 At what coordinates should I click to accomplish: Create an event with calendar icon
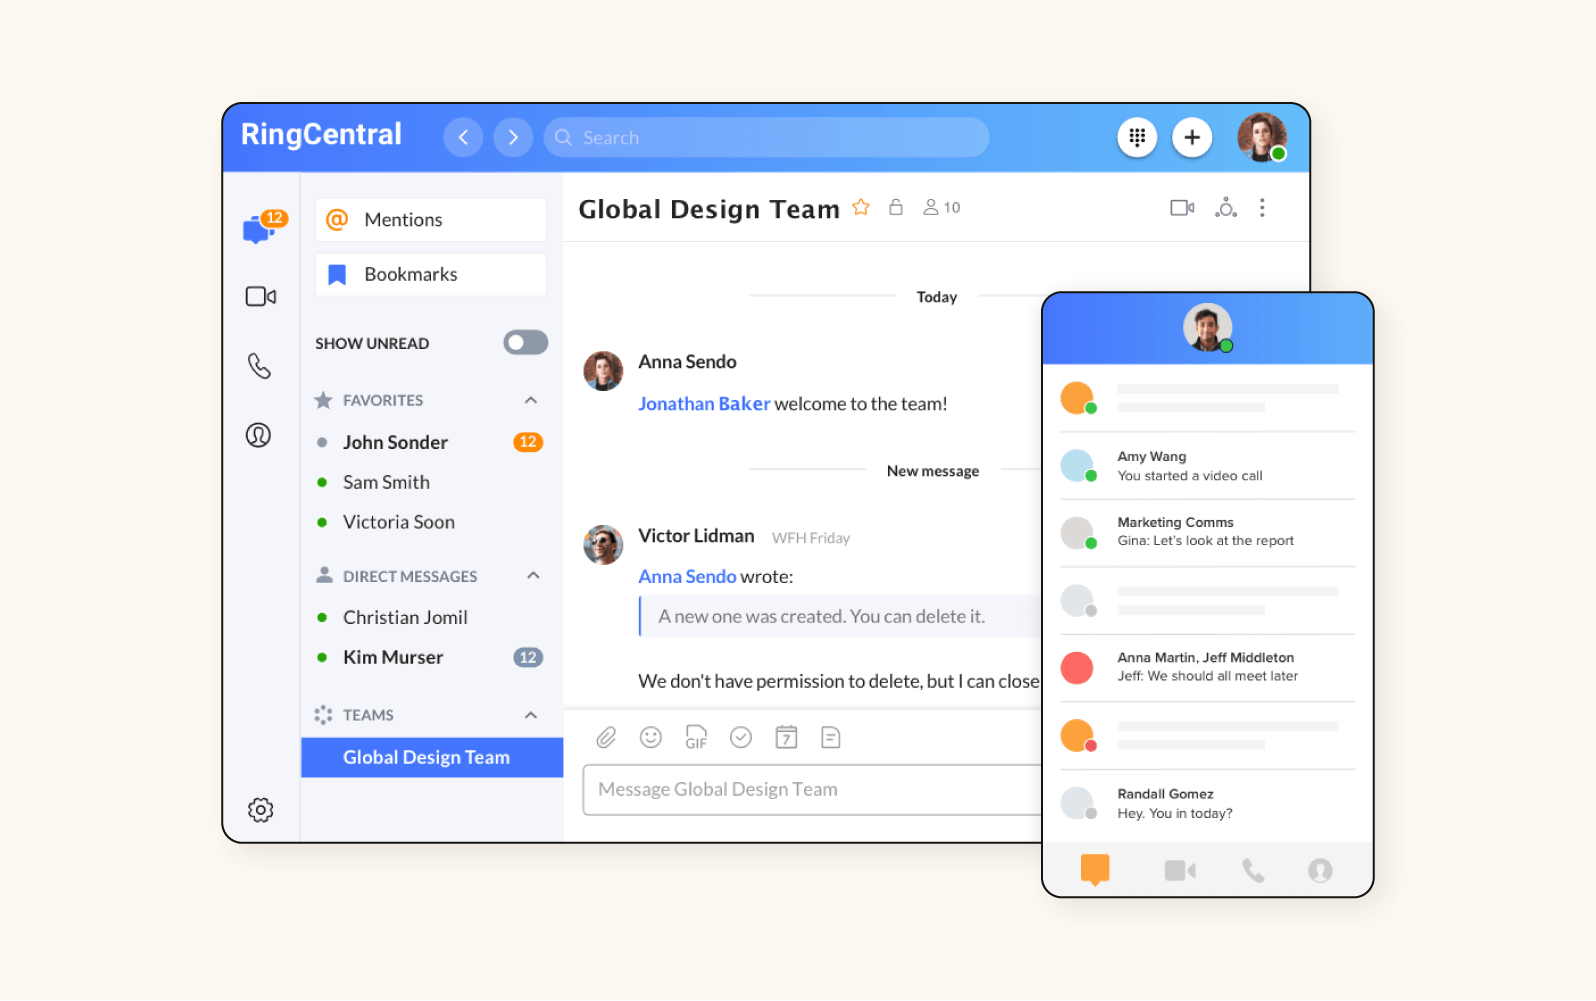pos(786,737)
